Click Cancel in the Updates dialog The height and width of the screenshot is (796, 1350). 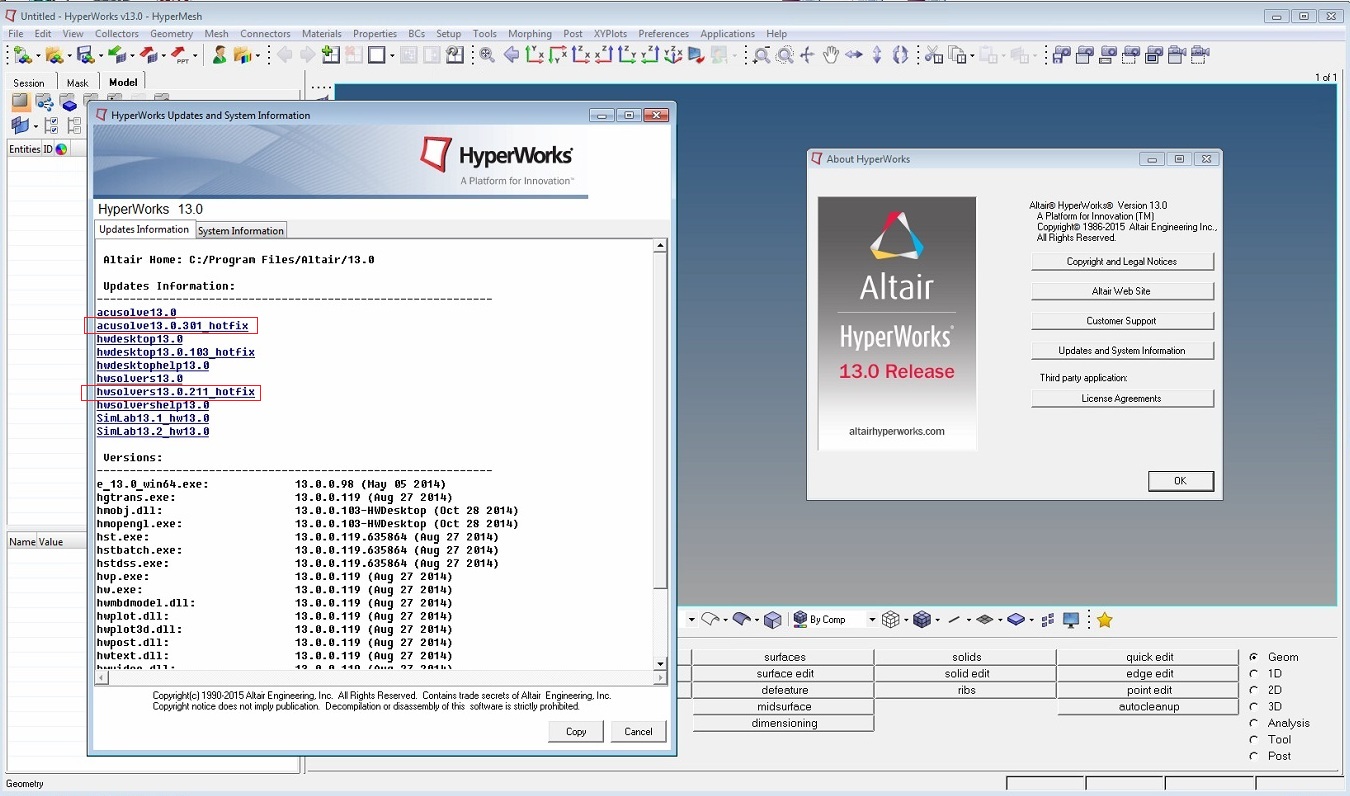click(x=638, y=731)
